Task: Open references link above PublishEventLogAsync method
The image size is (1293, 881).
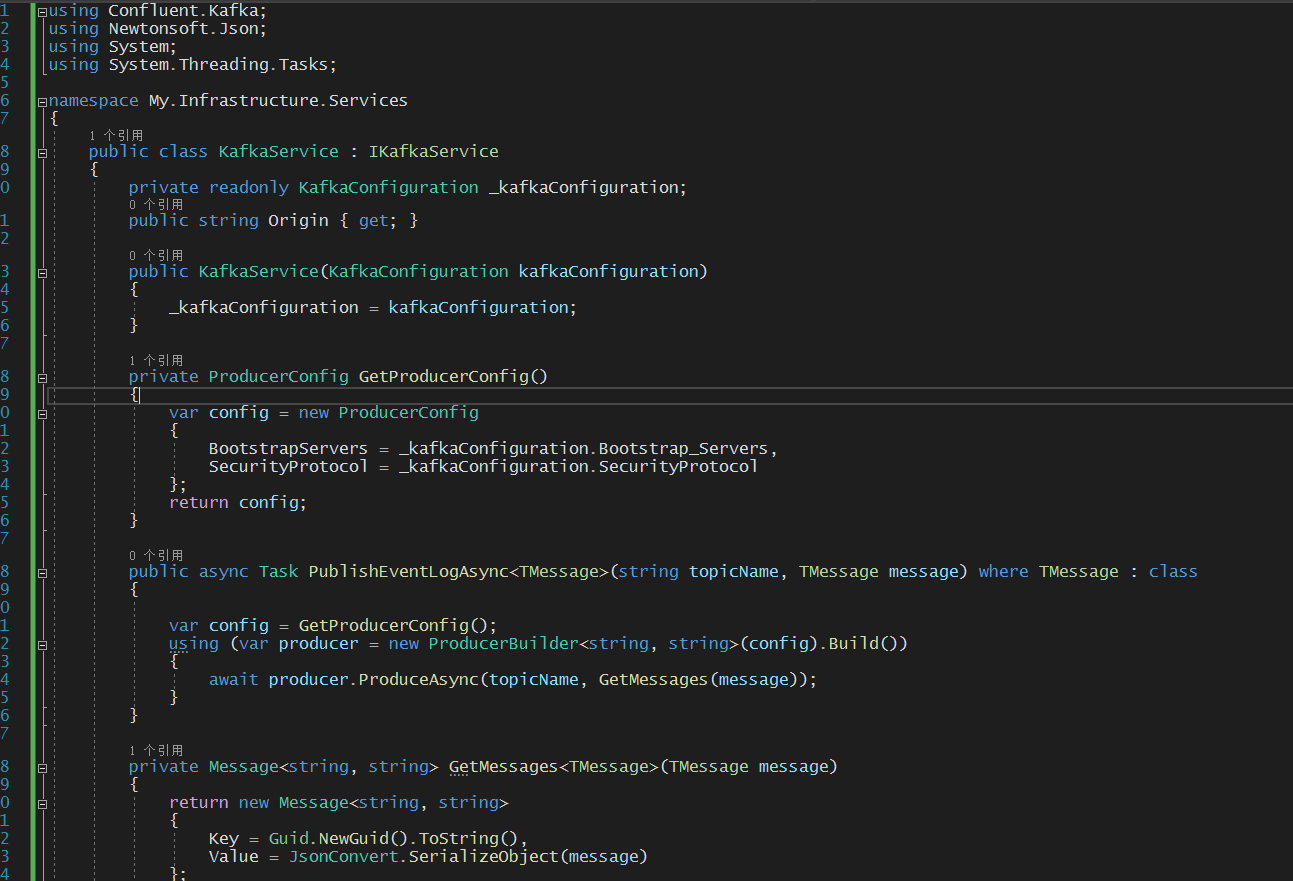Action: (x=156, y=555)
